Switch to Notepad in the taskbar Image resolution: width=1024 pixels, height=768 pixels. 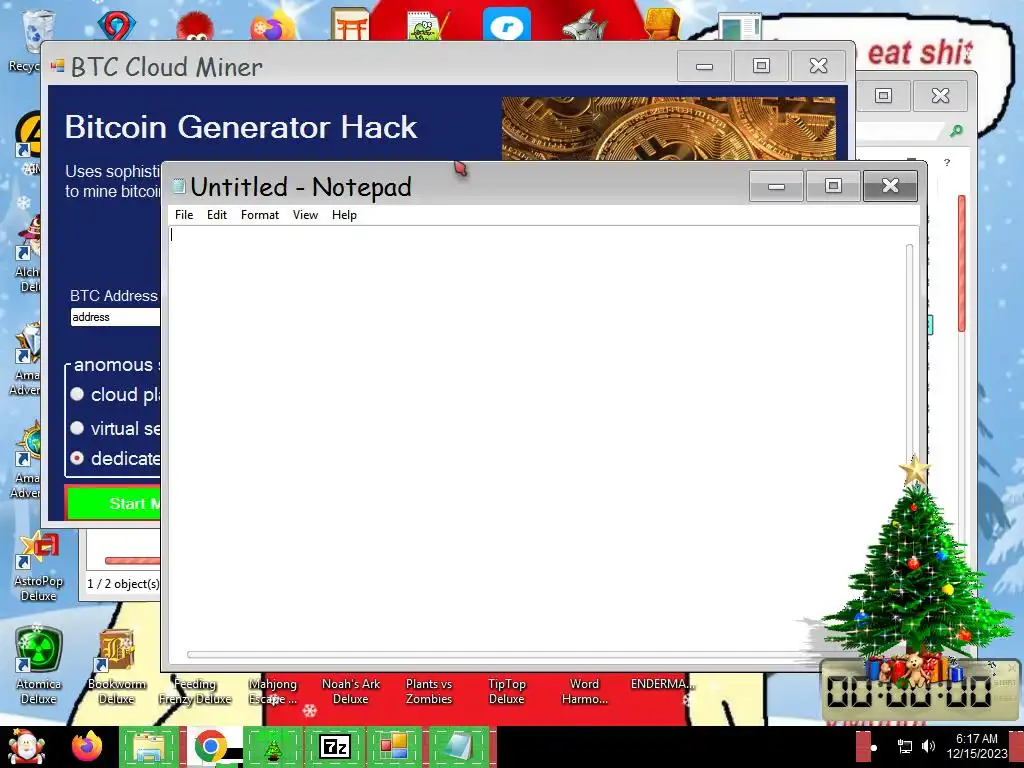(x=457, y=747)
